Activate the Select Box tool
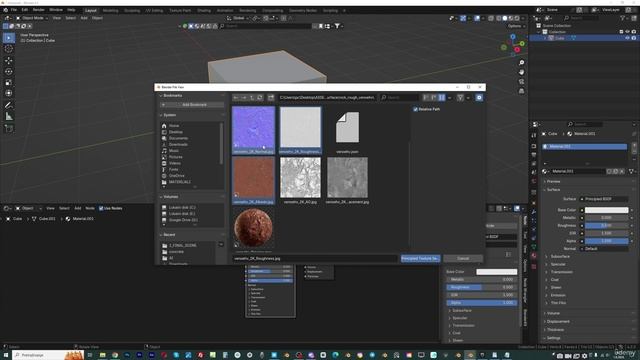Viewport: 640px width, 360px height. (9, 38)
